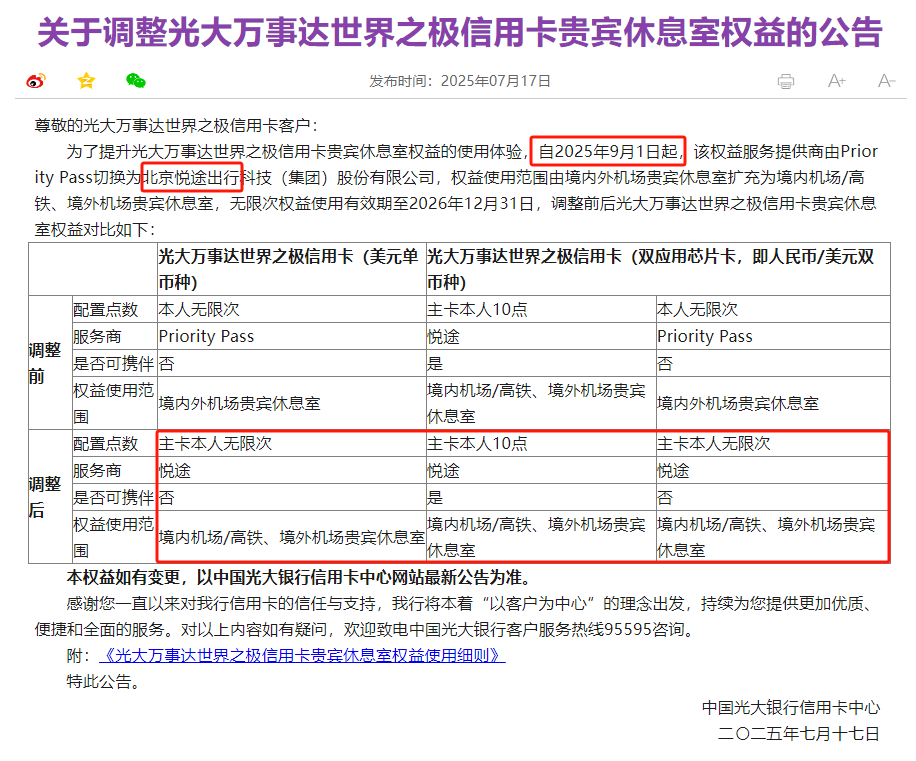Viewport: 916px width, 761px height.
Task: Open the 光大万事达世界之极信用卡贵宾休息室权益使用细则 attachment link
Action: (301, 656)
